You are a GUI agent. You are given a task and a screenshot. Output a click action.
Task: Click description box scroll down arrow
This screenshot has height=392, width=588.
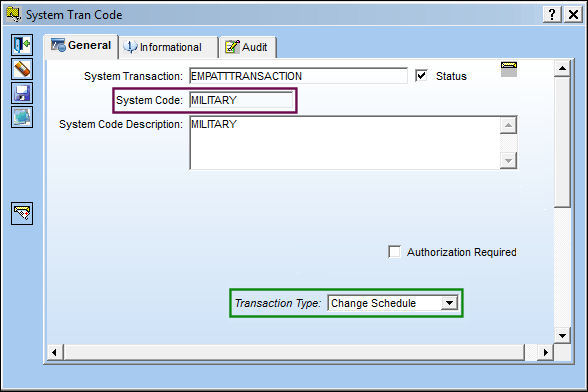tap(508, 161)
